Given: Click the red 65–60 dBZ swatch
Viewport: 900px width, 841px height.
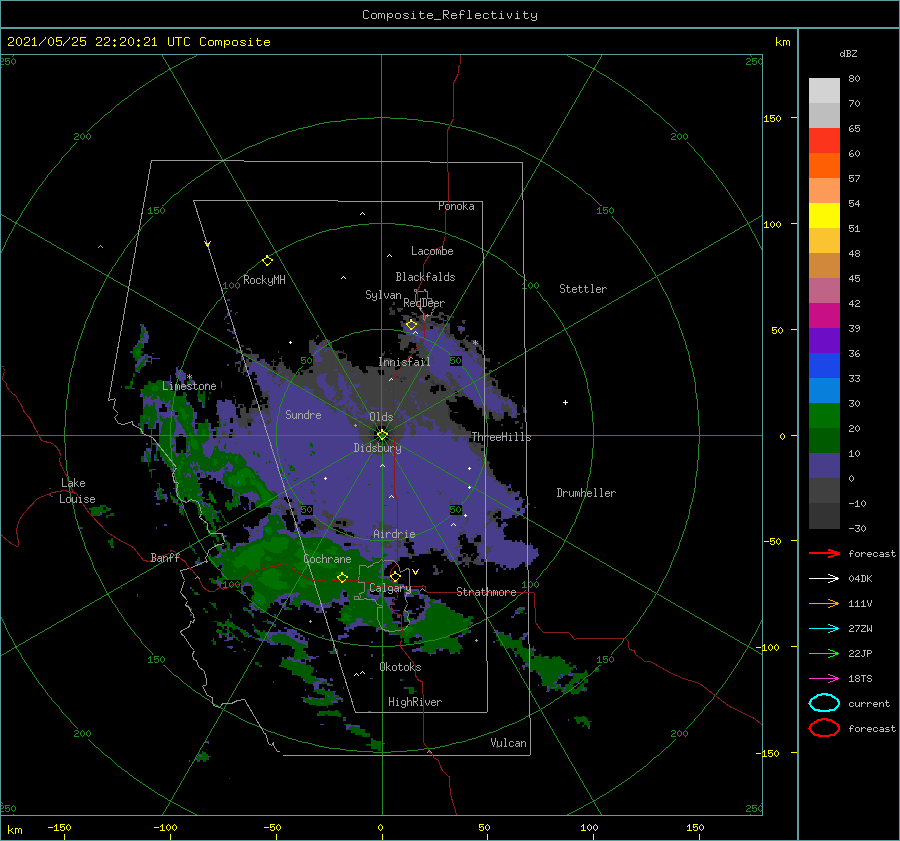Looking at the screenshot, I should click(824, 141).
